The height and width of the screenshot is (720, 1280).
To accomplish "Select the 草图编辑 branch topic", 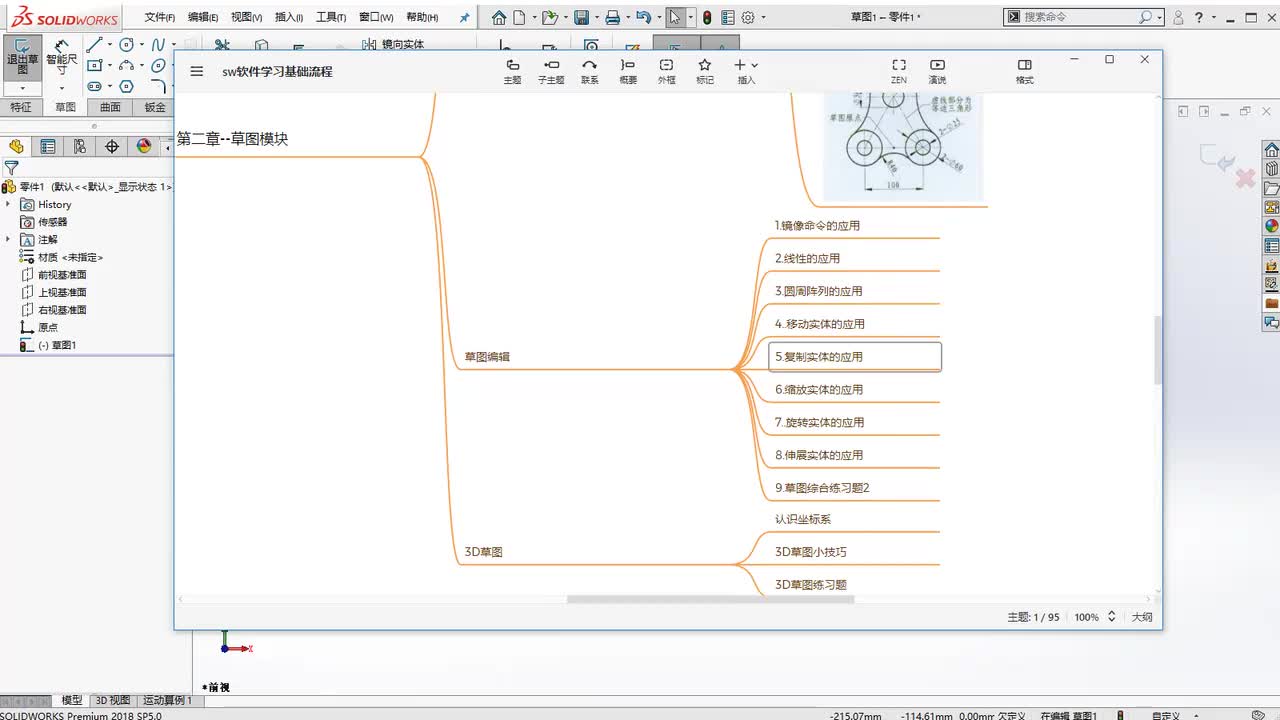I will 487,357.
